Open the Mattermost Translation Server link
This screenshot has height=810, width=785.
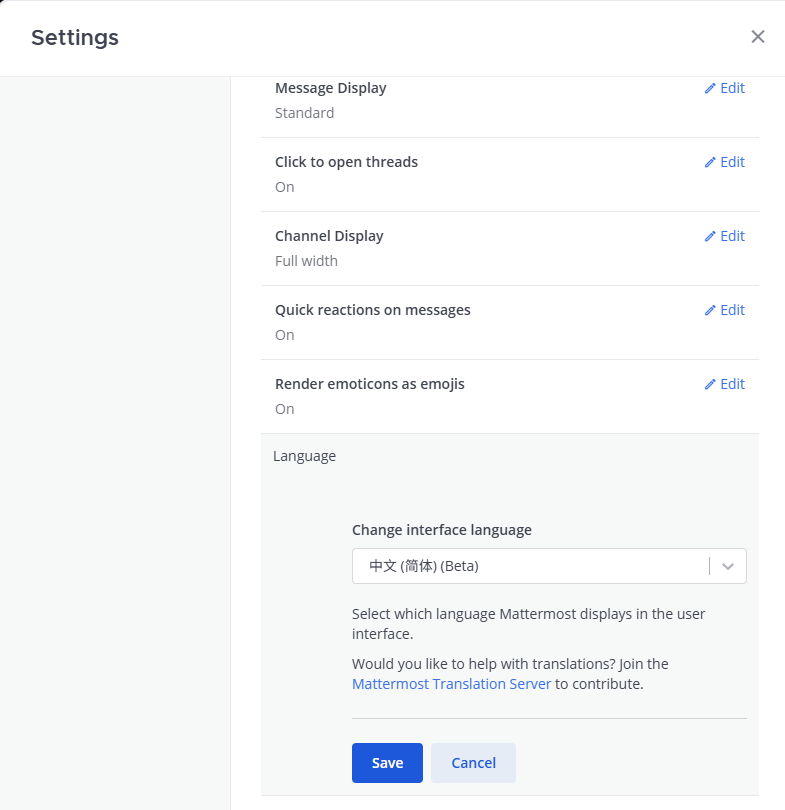(451, 684)
